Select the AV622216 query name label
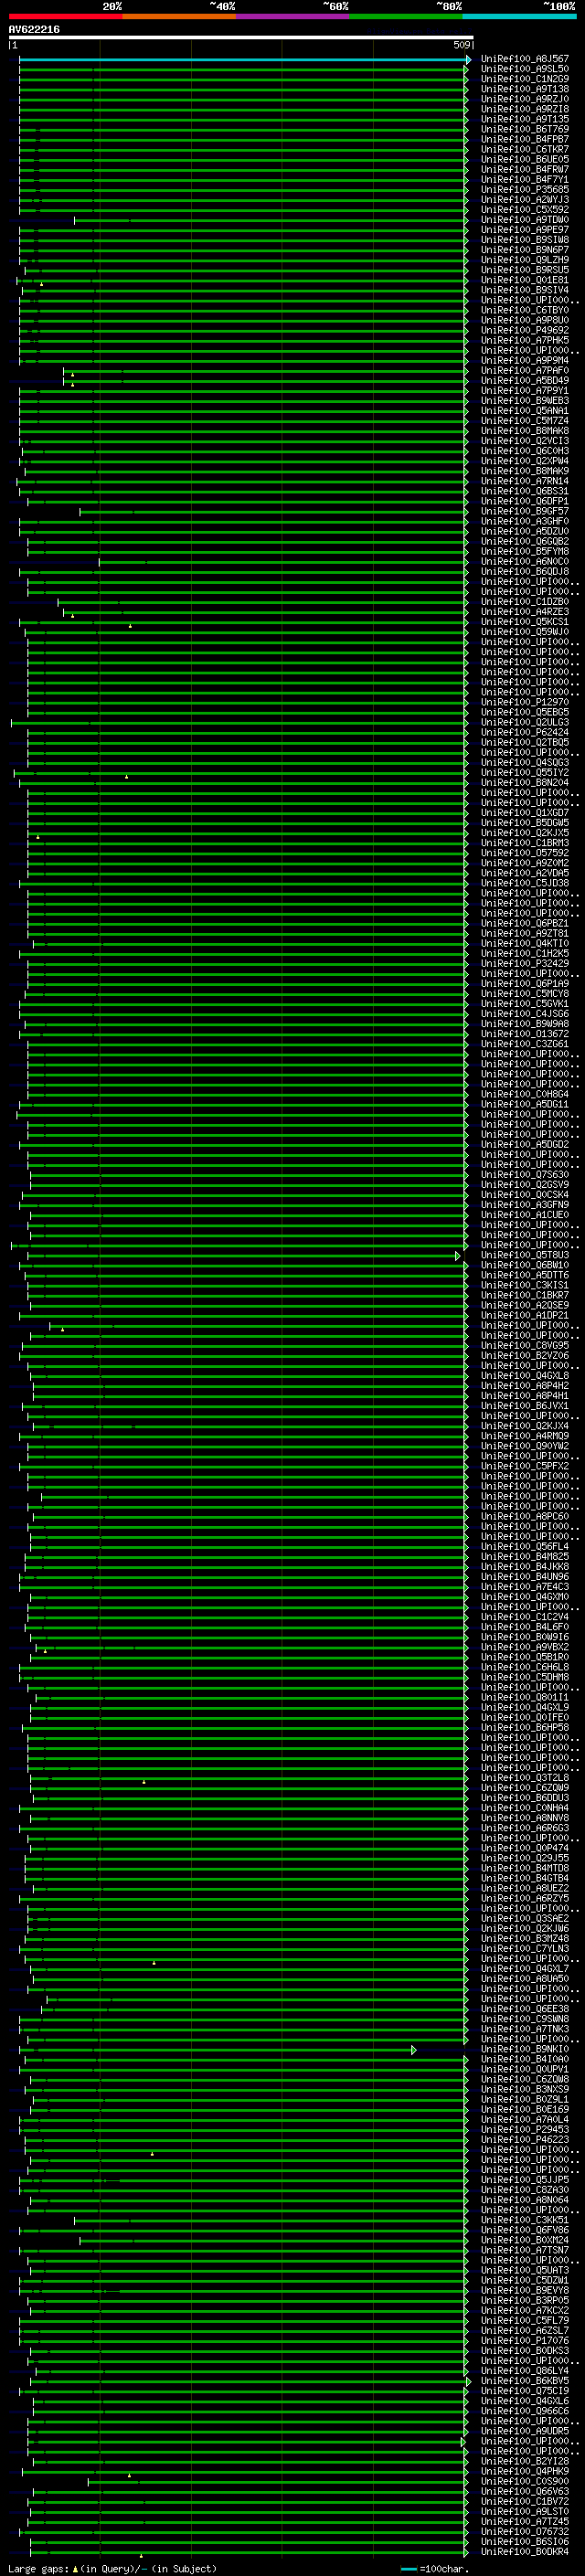585x2576 pixels. click(34, 29)
